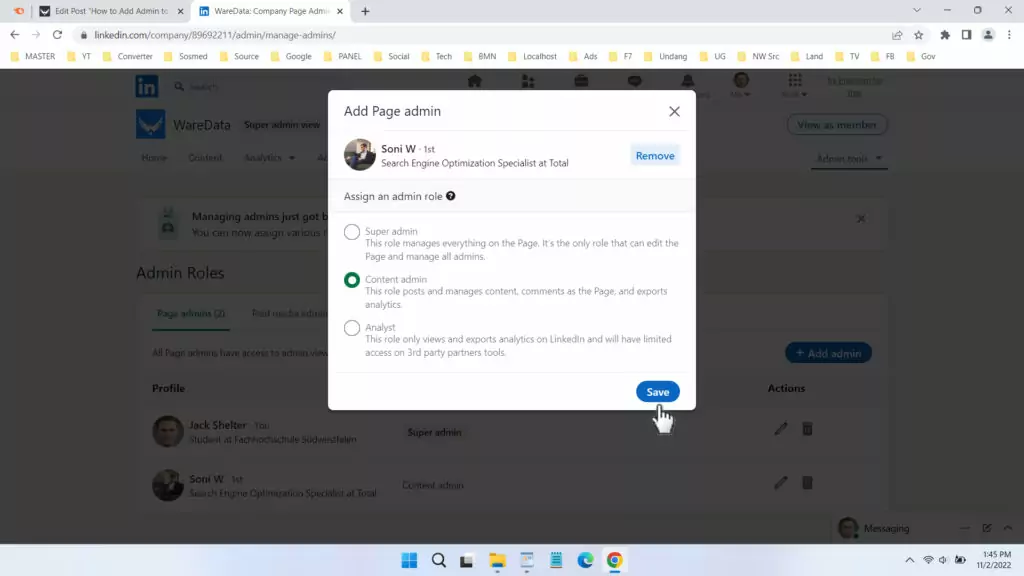Image resolution: width=1024 pixels, height=576 pixels.
Task: Remove Soni W from admin selection
Action: point(655,156)
